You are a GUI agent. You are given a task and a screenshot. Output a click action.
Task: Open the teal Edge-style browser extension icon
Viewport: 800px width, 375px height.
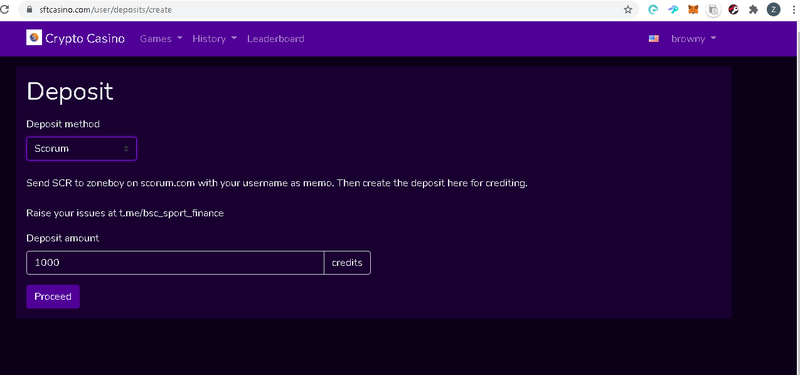tap(653, 10)
